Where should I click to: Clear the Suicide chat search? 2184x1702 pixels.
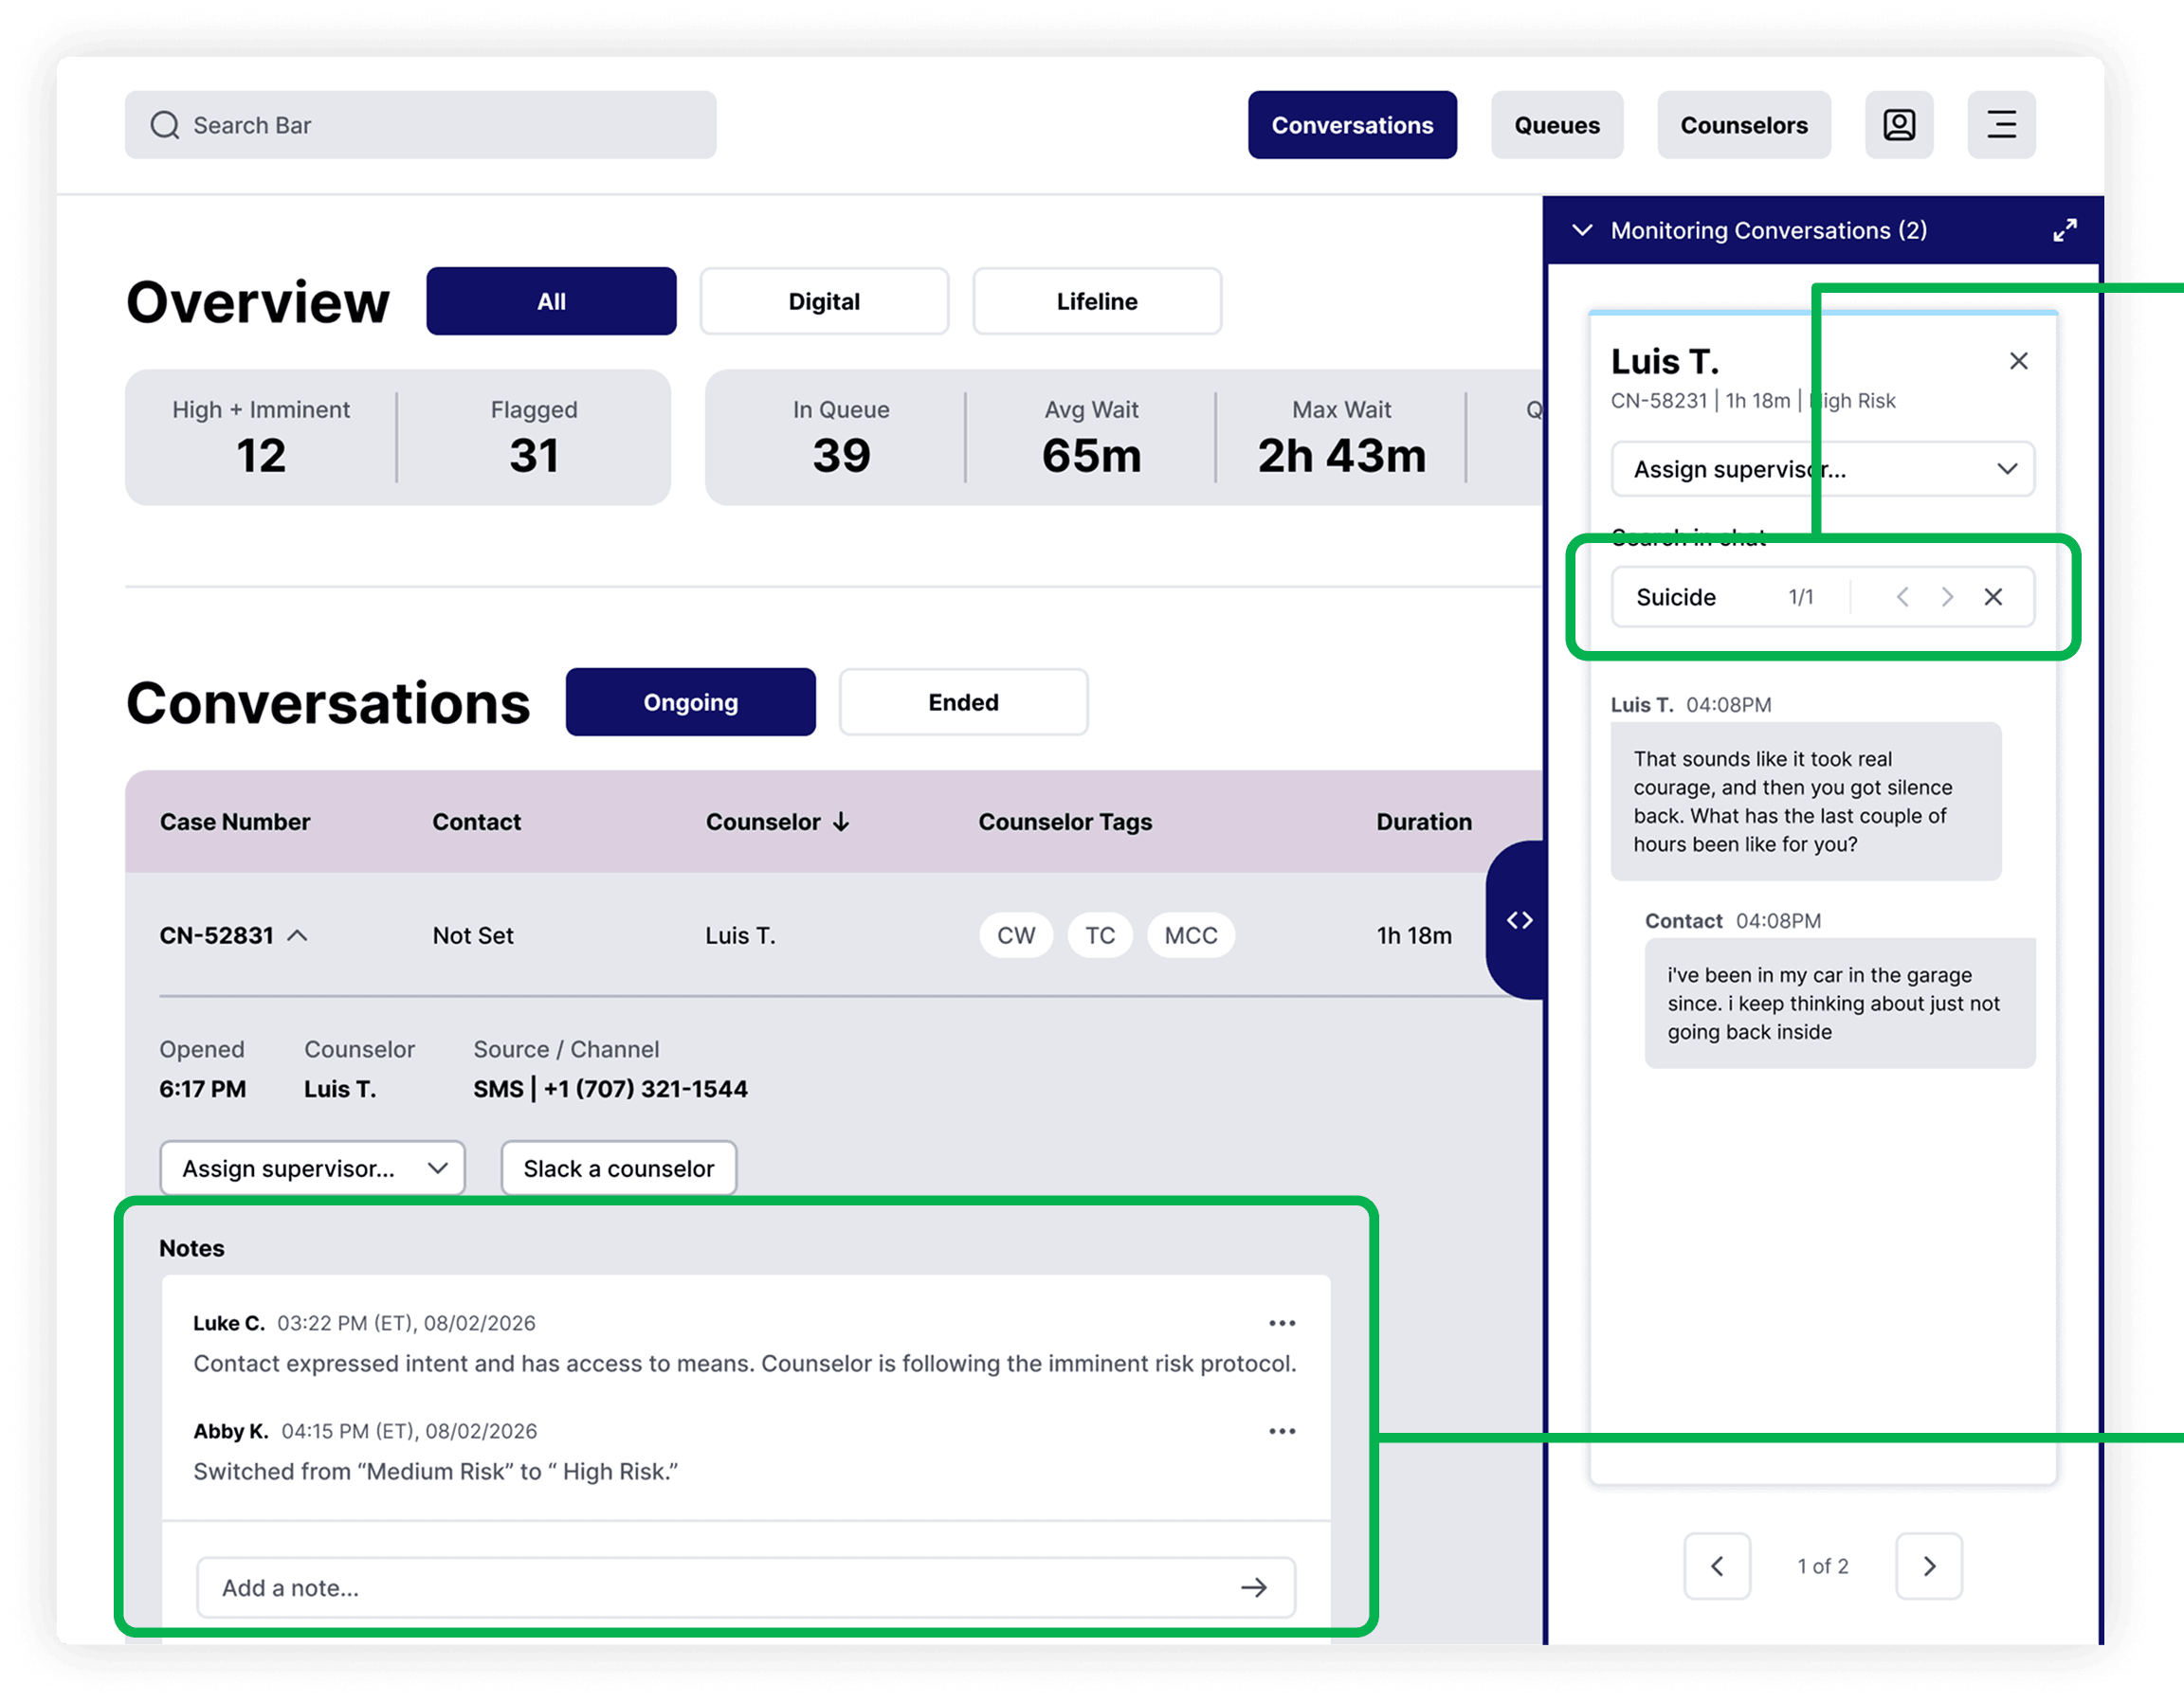[x=1993, y=597]
